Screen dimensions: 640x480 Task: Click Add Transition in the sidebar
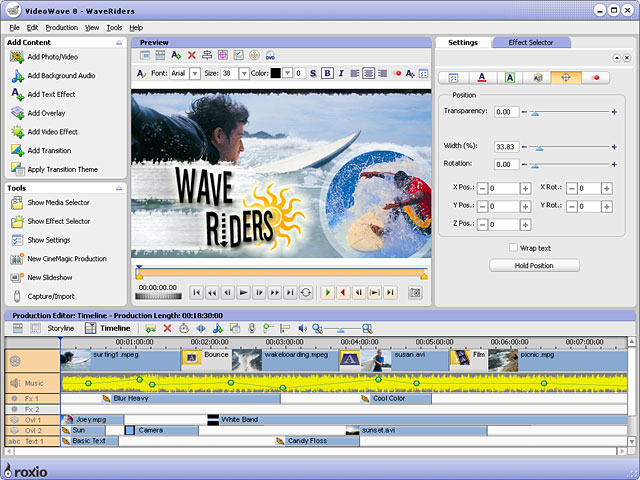(49, 150)
